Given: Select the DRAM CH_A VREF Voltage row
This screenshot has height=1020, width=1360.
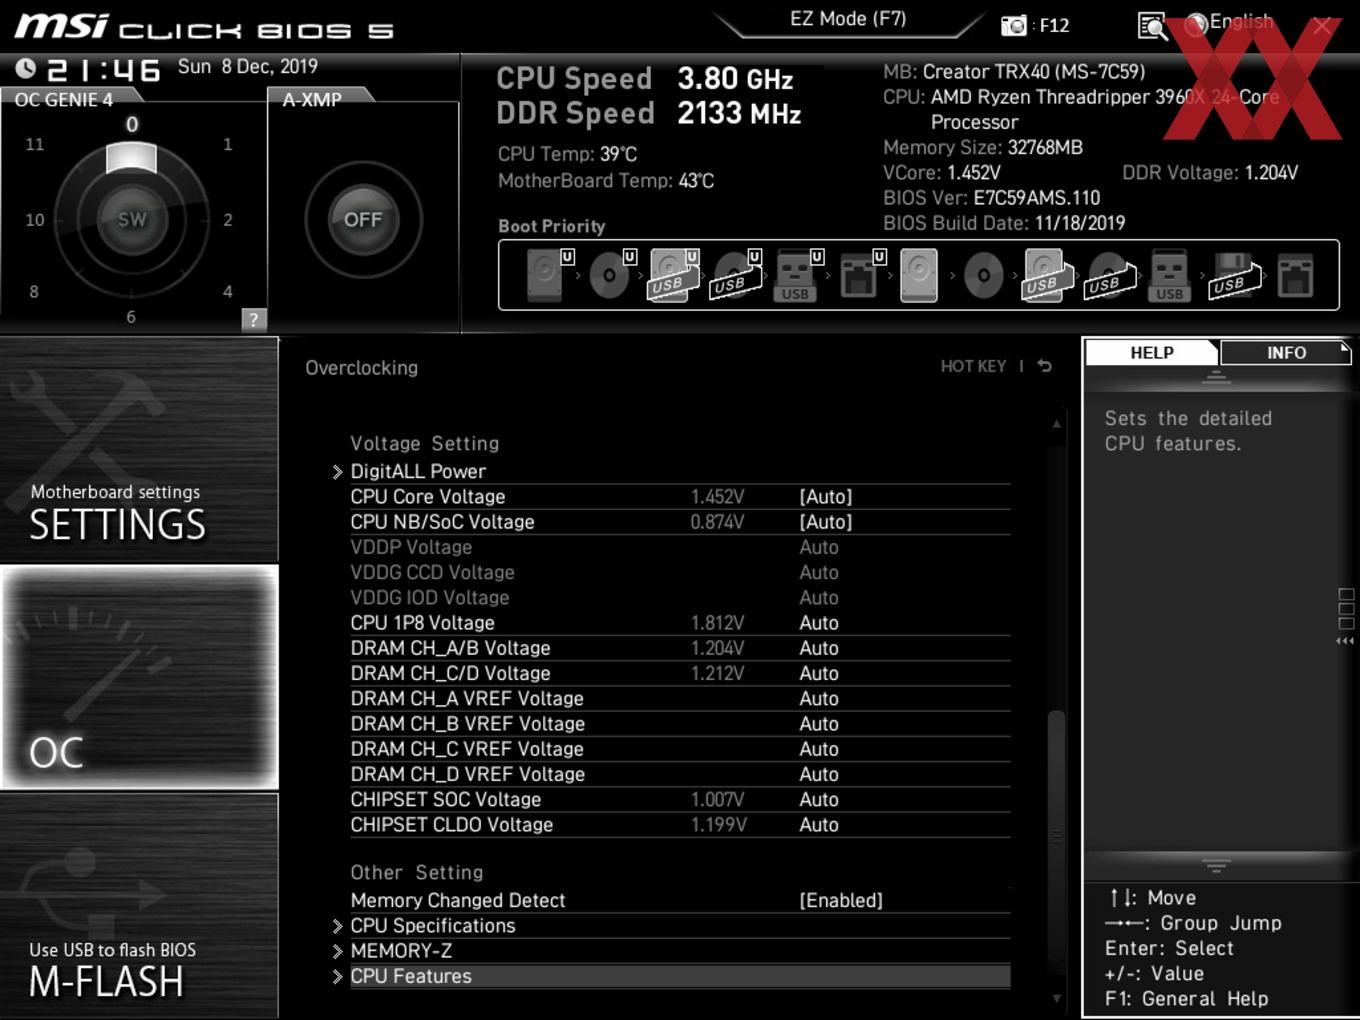Looking at the screenshot, I should 680,698.
